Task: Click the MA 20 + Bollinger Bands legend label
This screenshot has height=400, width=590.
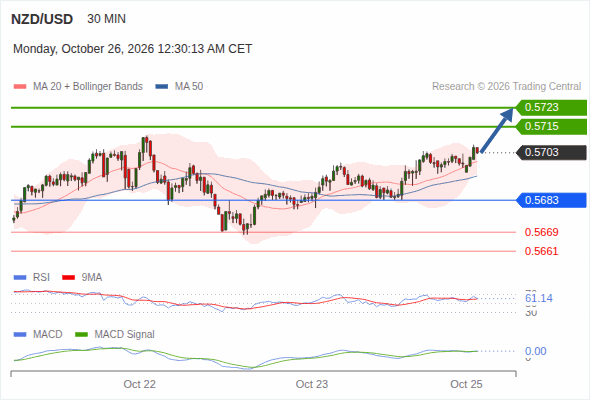Action: 88,87
